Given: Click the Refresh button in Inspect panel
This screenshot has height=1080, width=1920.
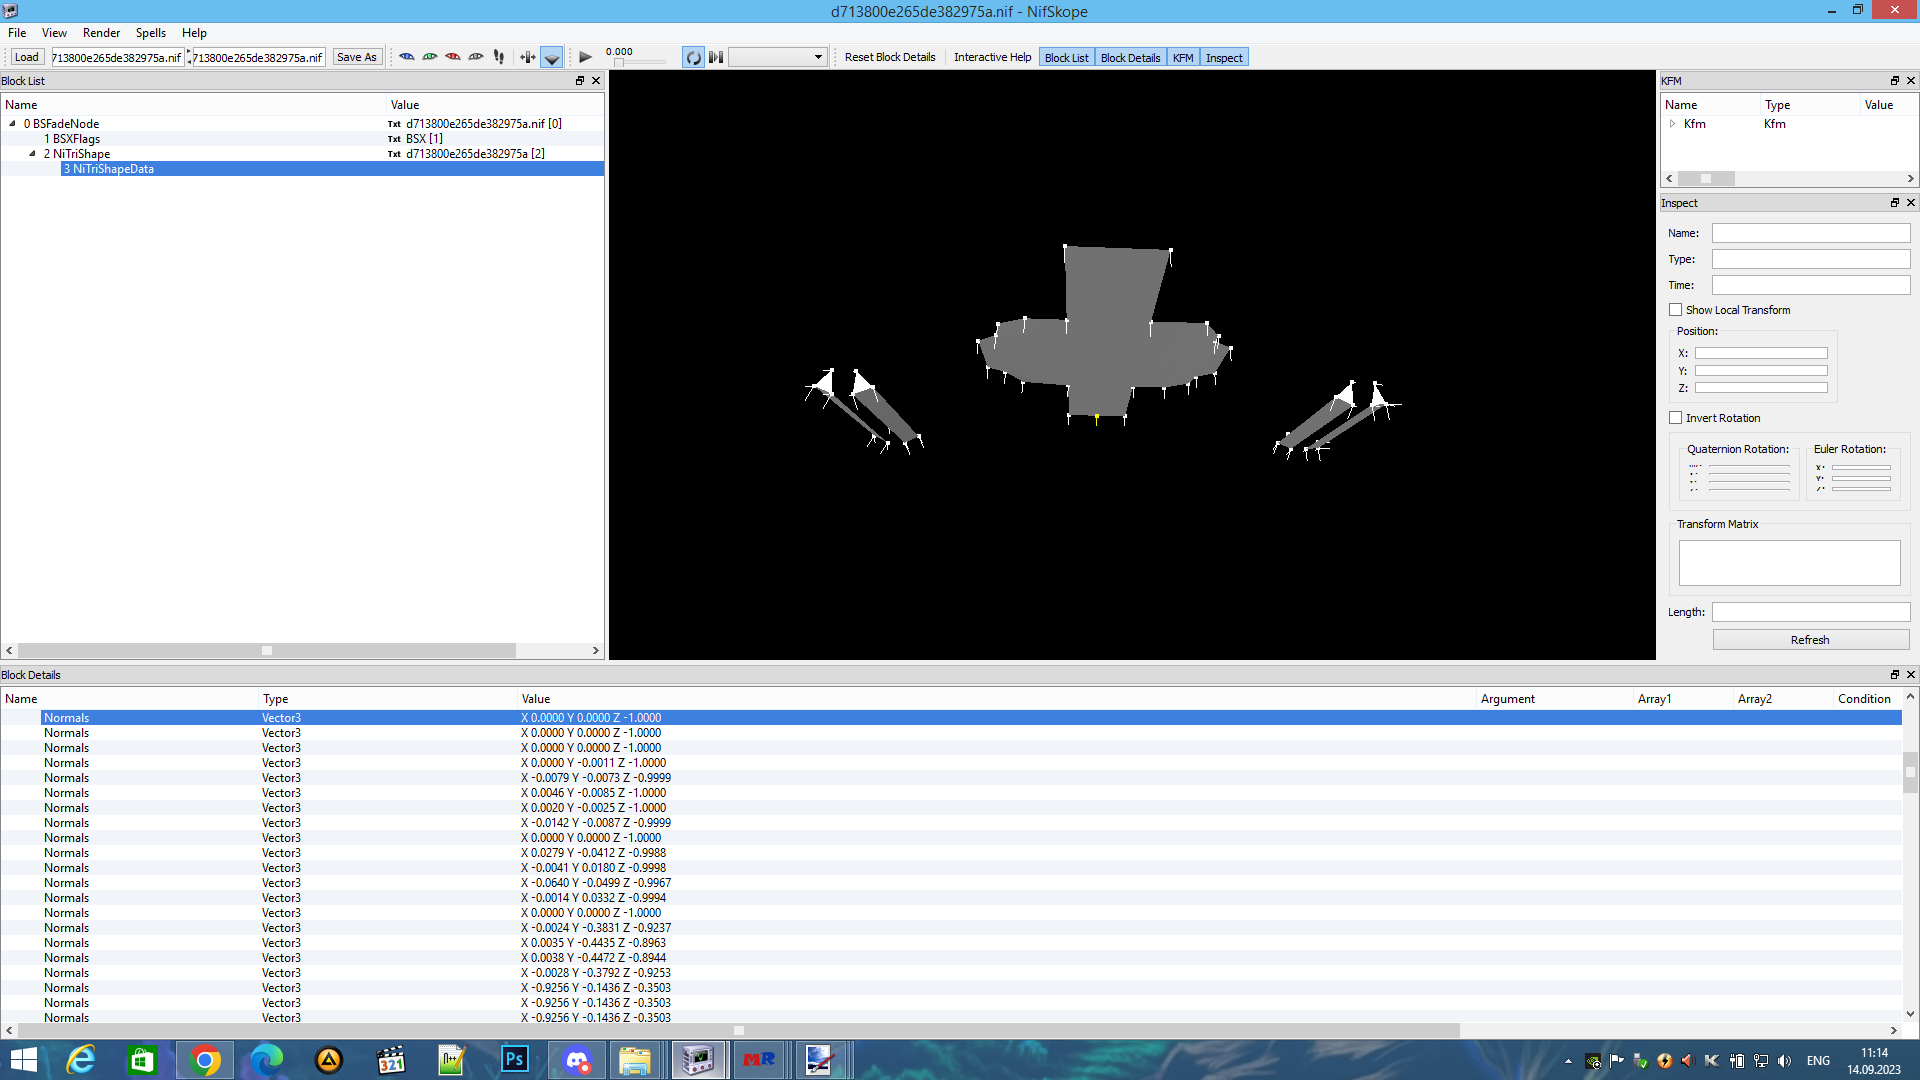Looking at the screenshot, I should click(1810, 639).
